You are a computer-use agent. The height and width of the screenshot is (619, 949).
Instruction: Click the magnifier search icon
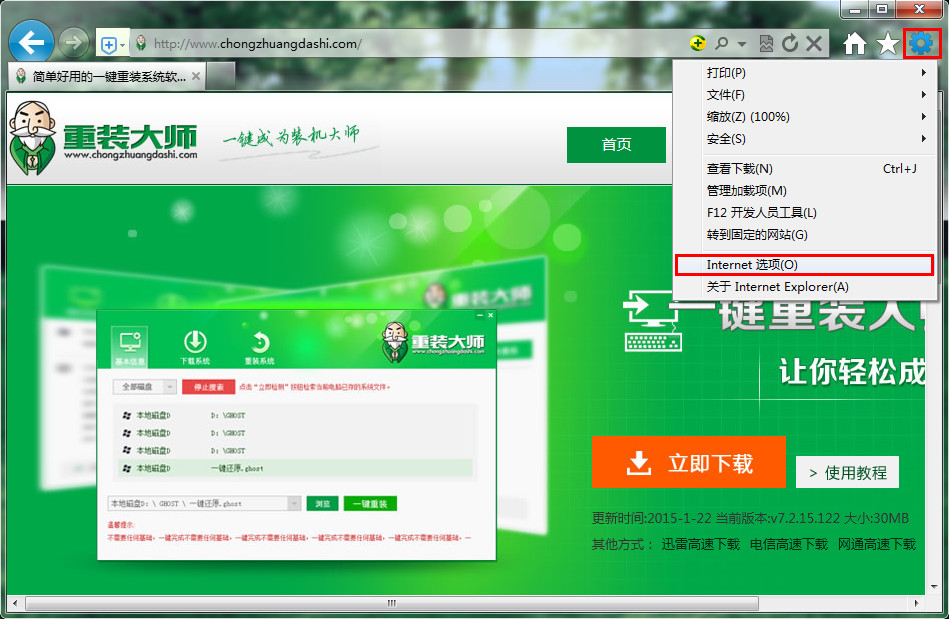721,44
